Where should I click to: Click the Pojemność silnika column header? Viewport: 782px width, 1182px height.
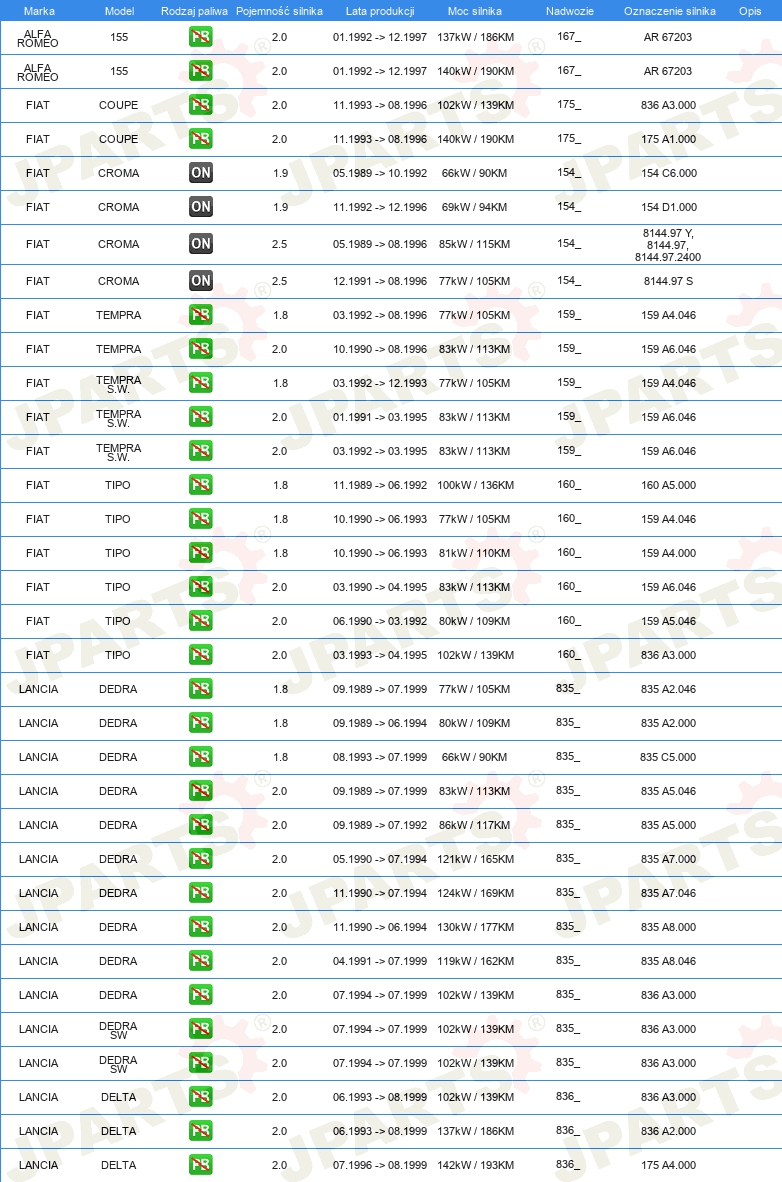click(x=279, y=11)
